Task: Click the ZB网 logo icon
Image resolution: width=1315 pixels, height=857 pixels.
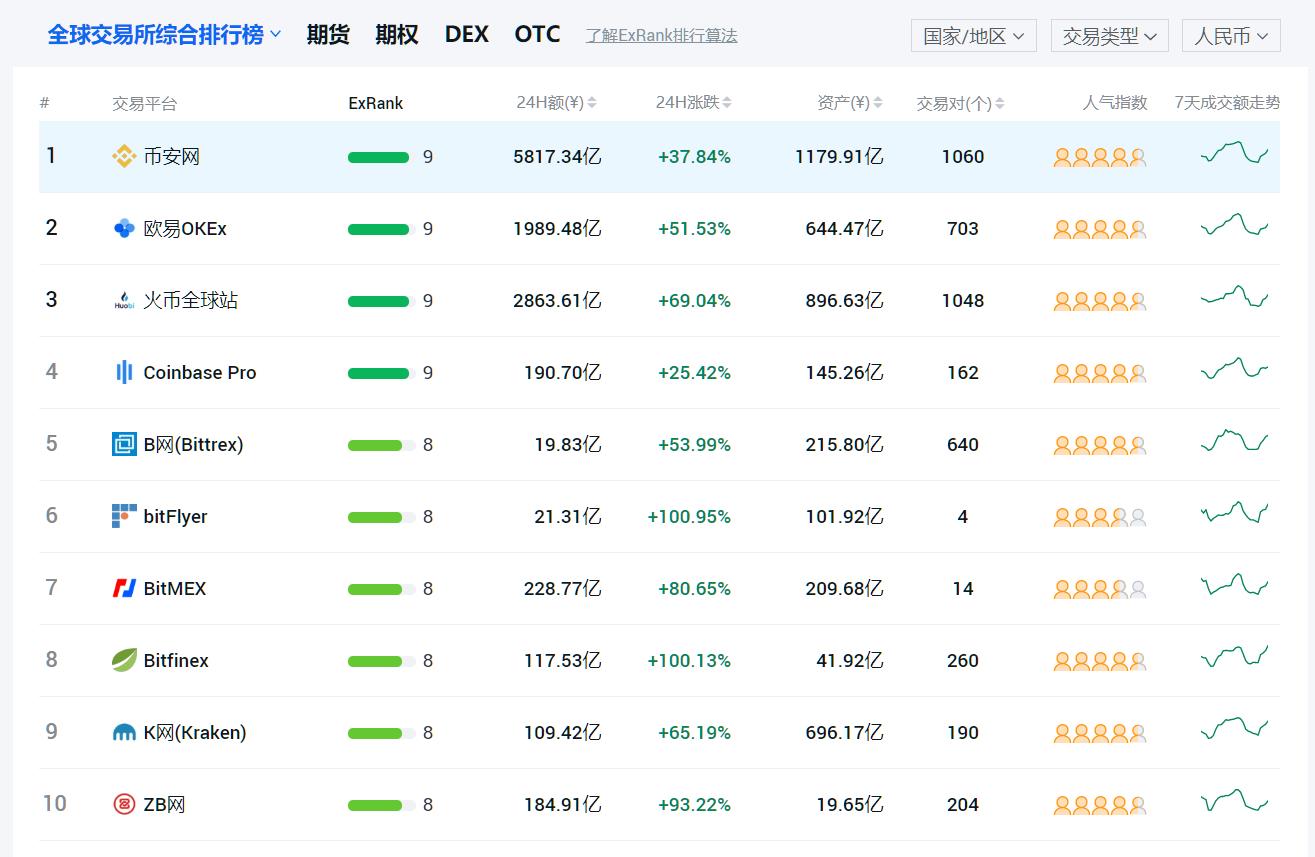Action: (x=124, y=804)
